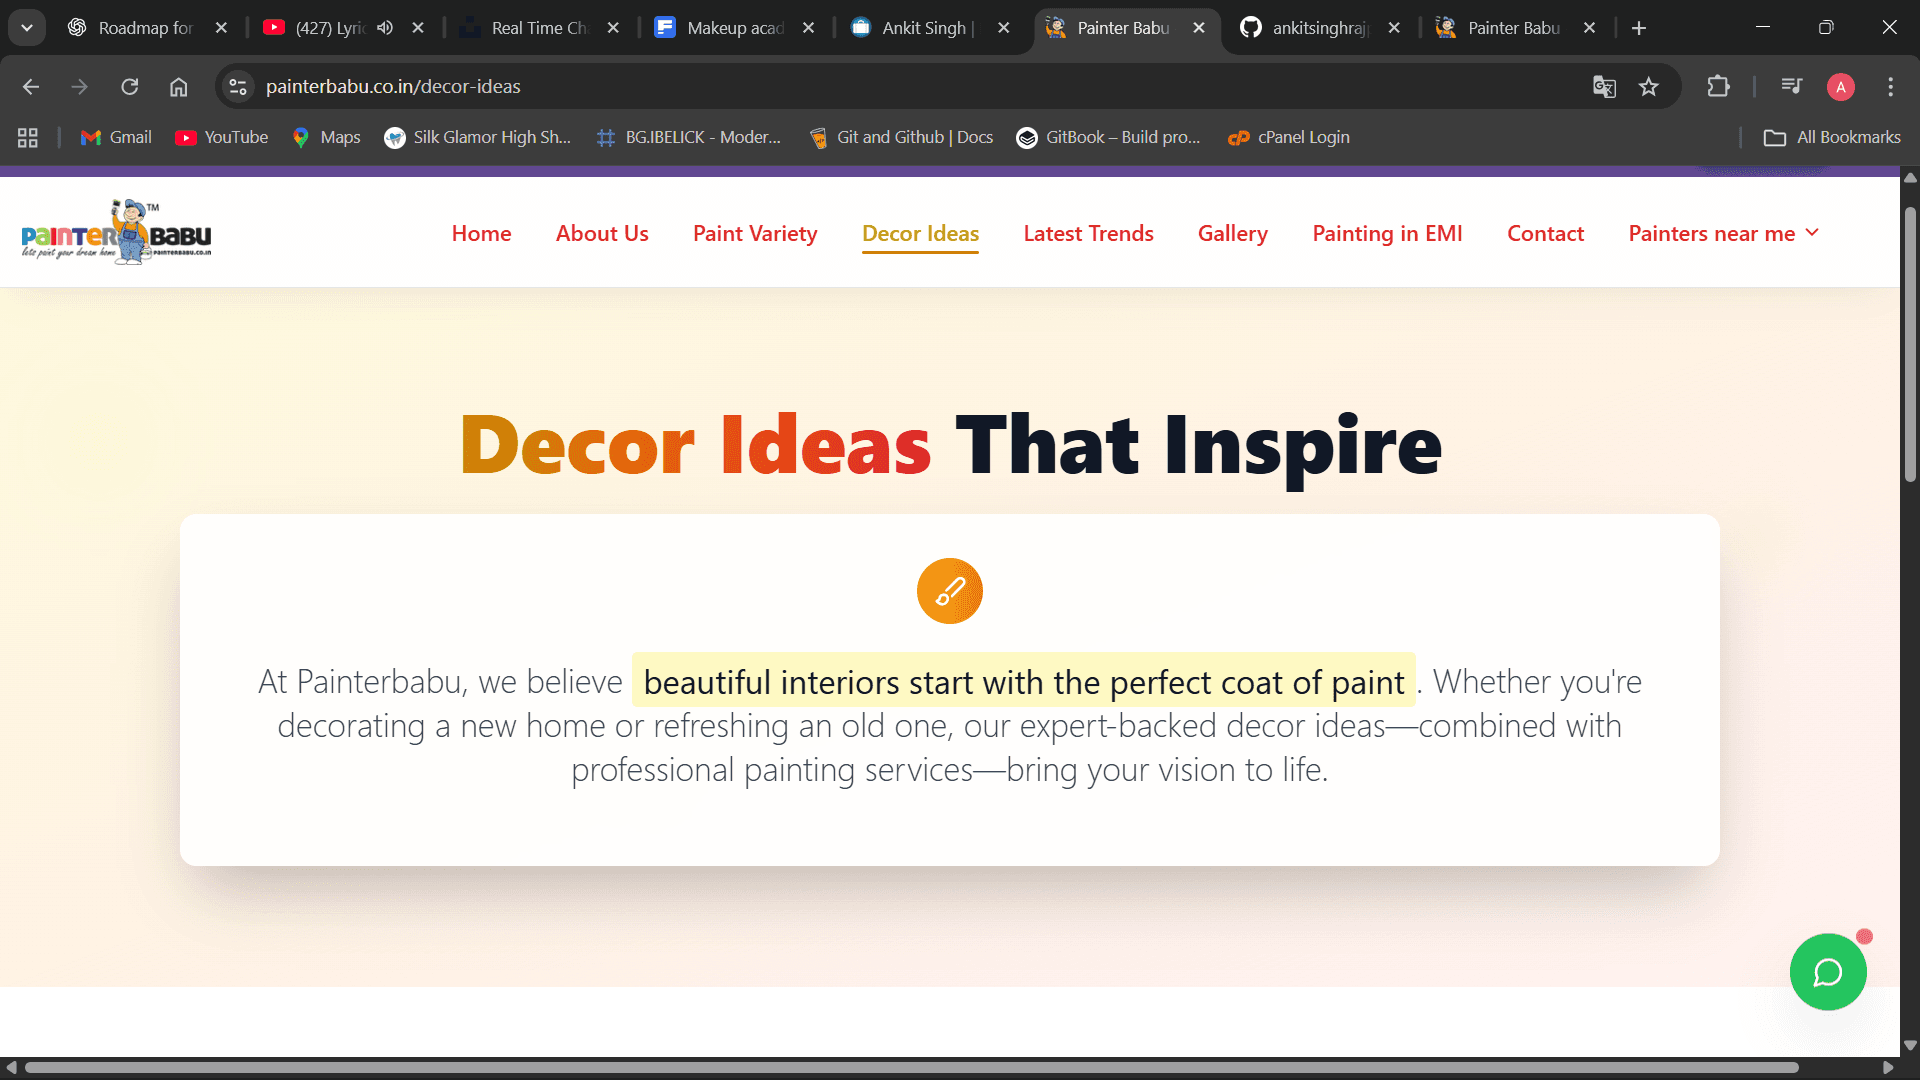The height and width of the screenshot is (1080, 1920).
Task: Click the Google Translate icon in address bar
Action: tap(1604, 87)
